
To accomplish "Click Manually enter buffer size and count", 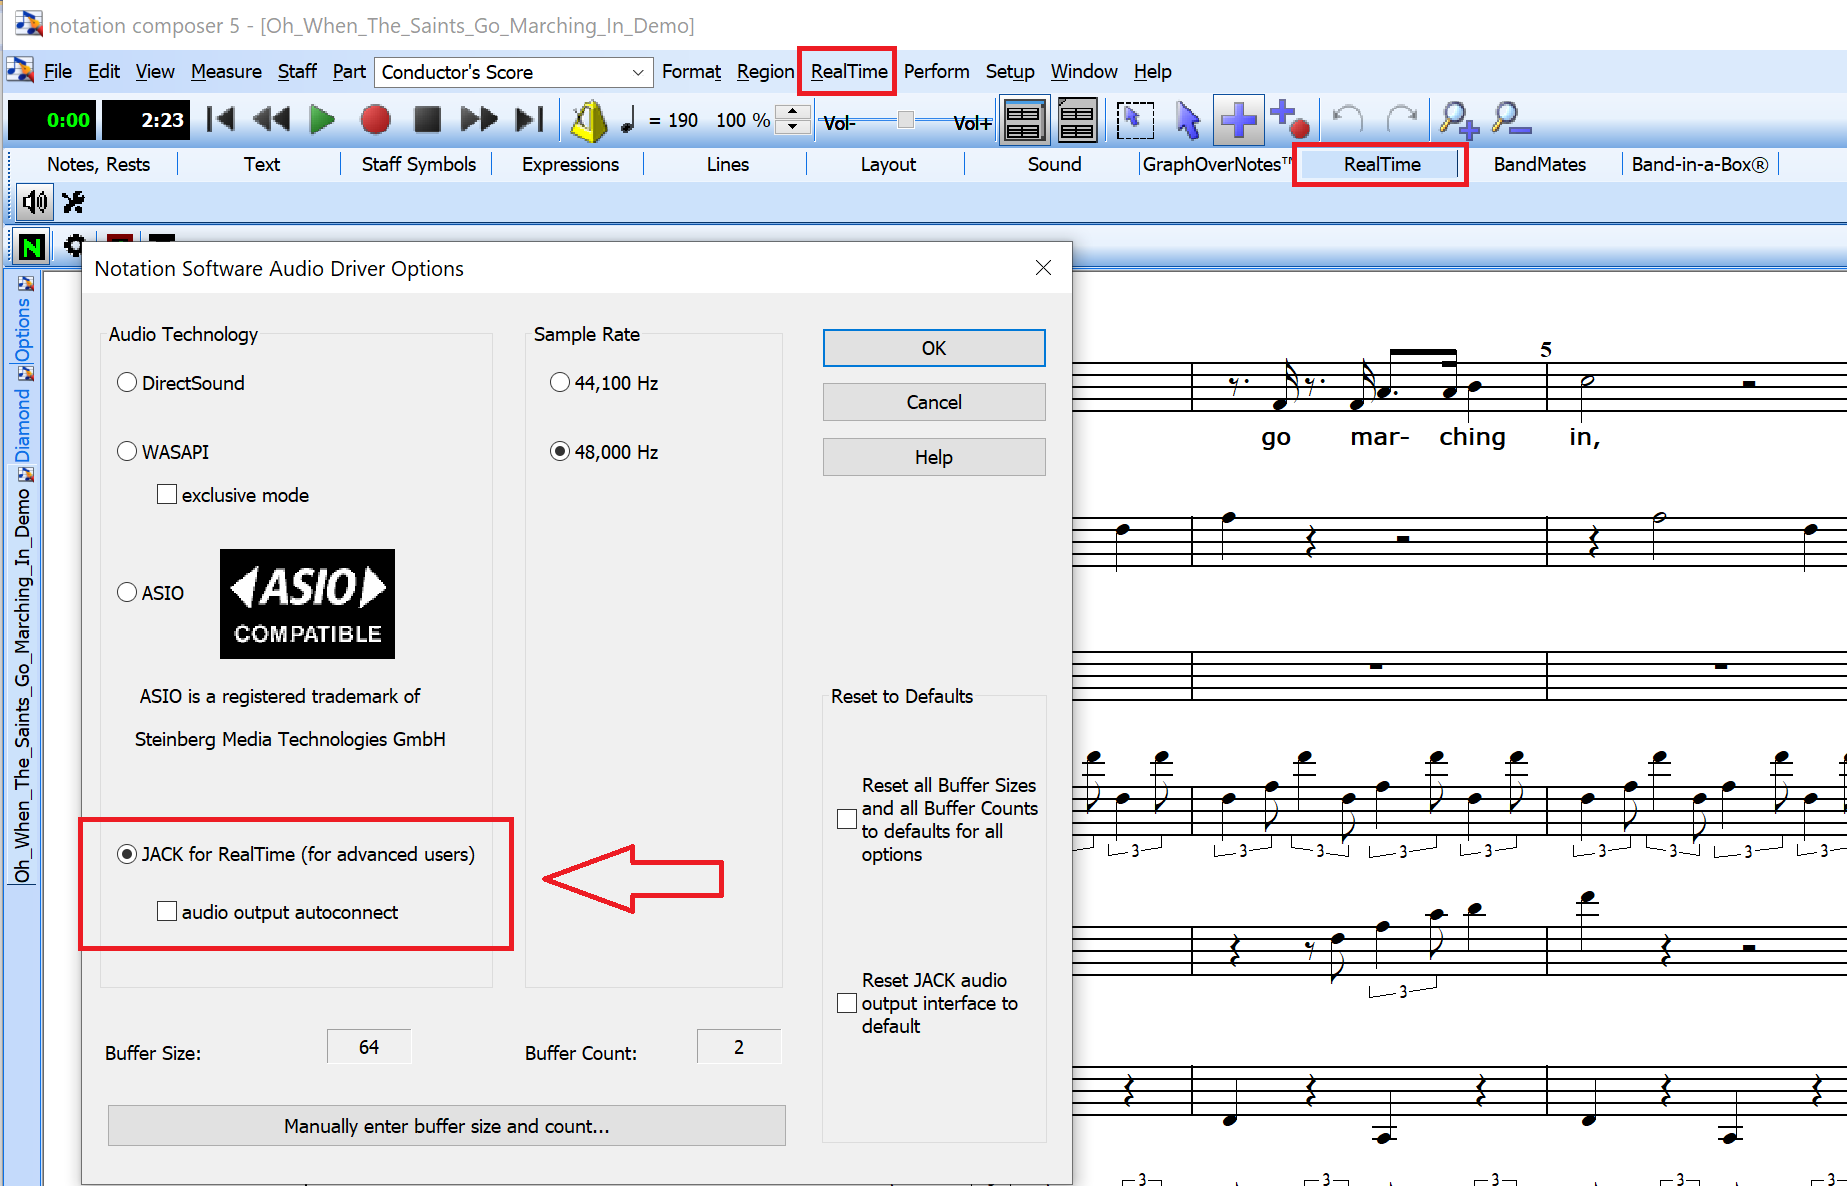I will (x=446, y=1126).
